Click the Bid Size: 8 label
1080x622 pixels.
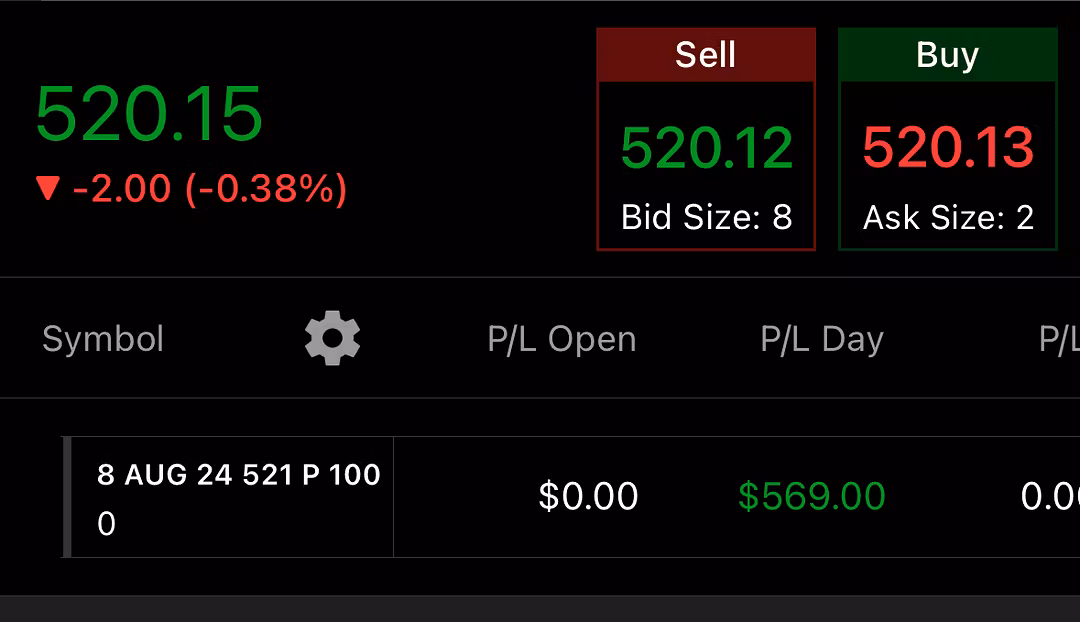pos(706,218)
